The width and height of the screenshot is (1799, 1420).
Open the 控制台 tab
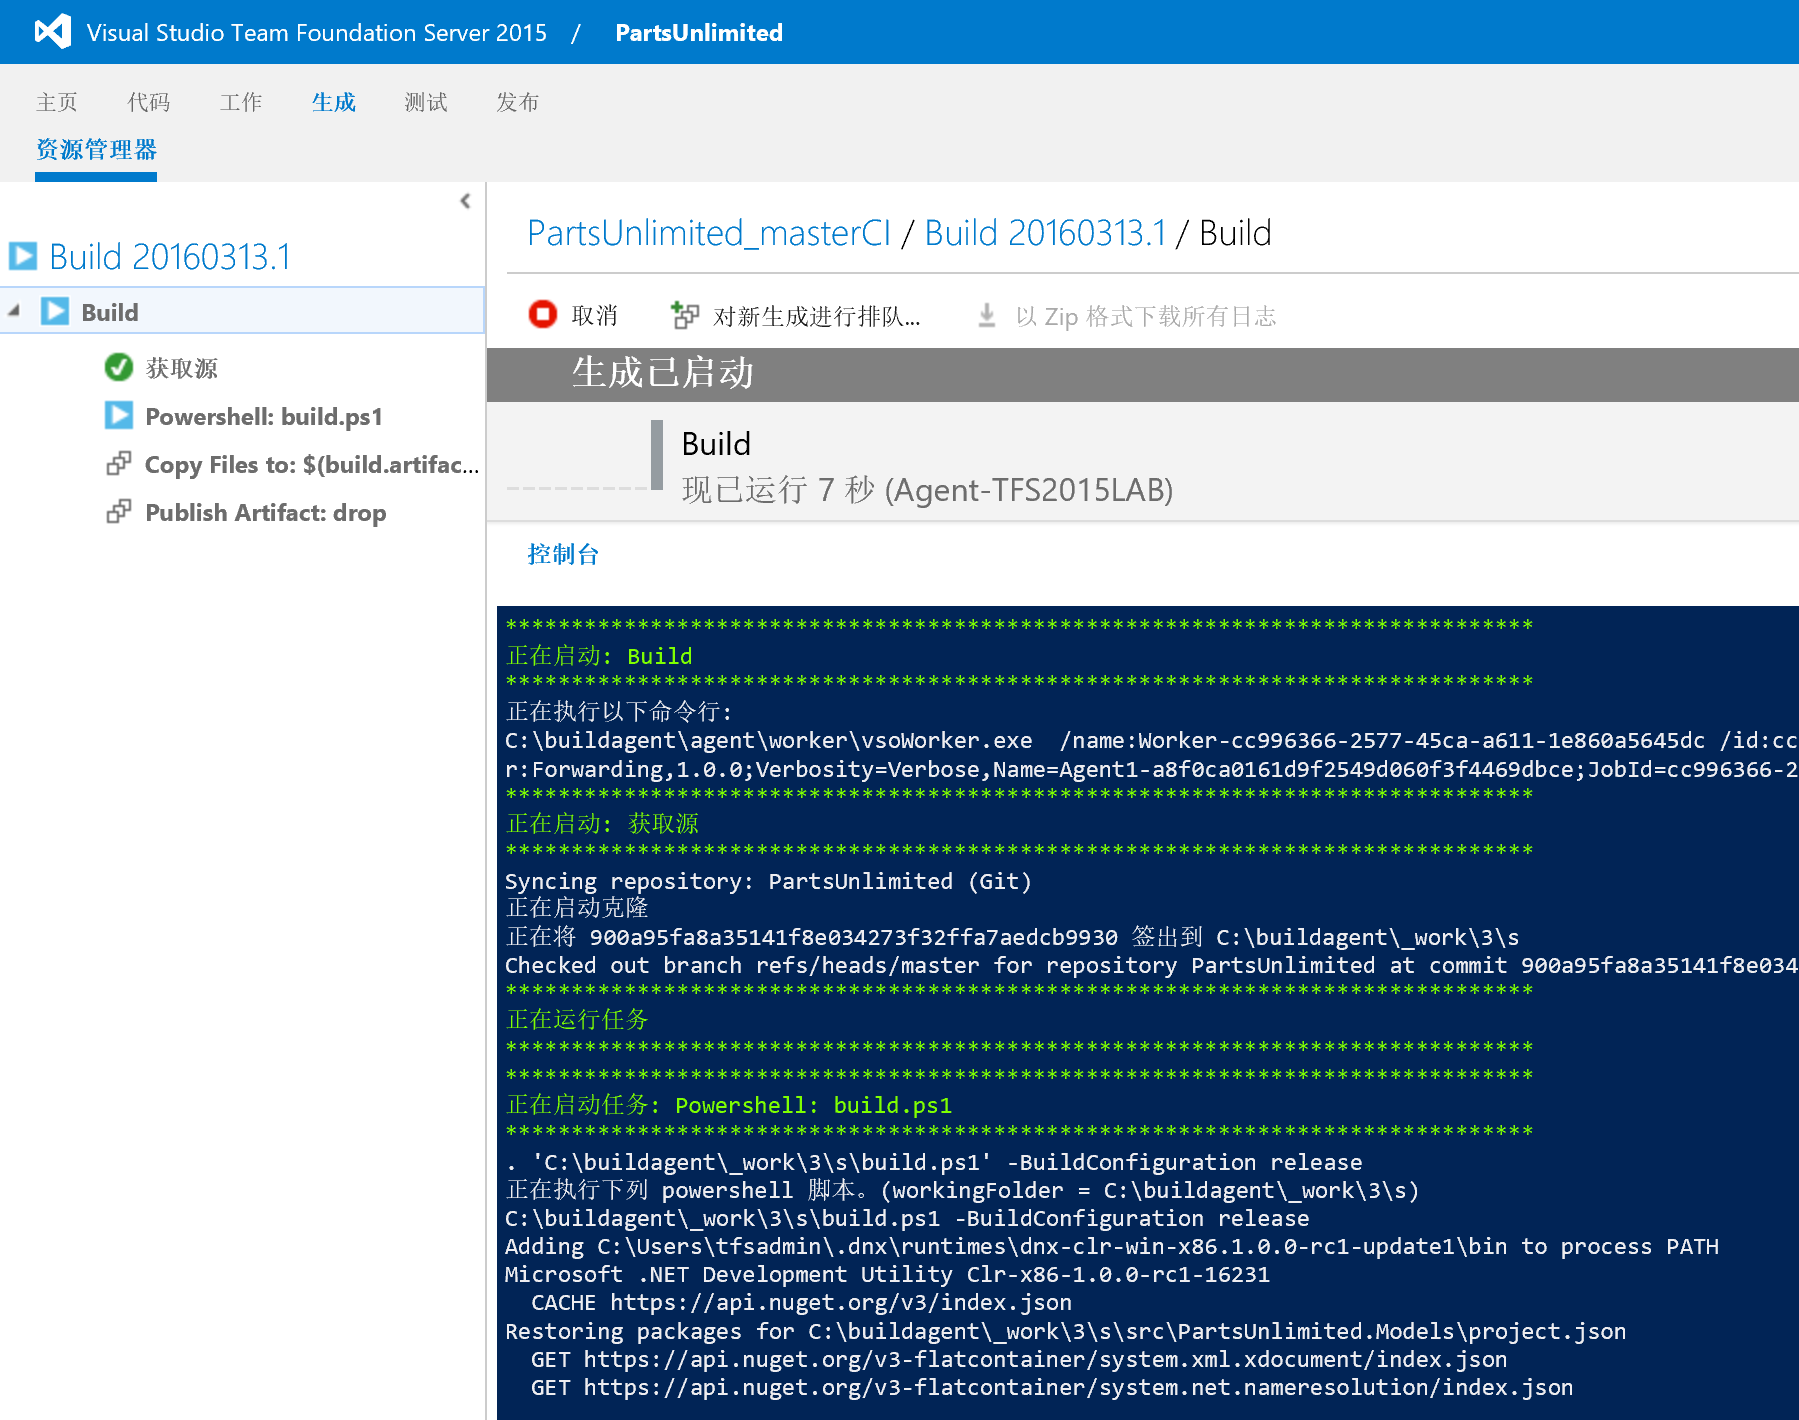coord(563,554)
